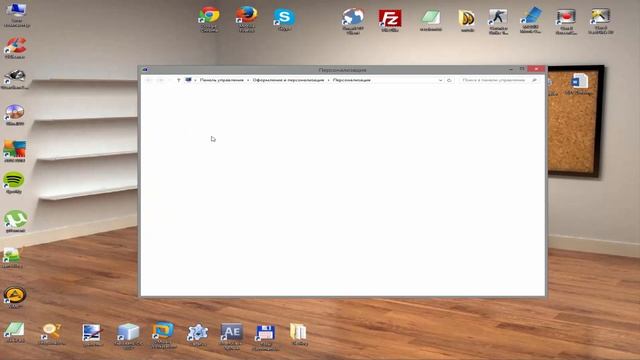This screenshot has height=360, width=640.
Task: Open the window system menu icon
Action: (145, 70)
